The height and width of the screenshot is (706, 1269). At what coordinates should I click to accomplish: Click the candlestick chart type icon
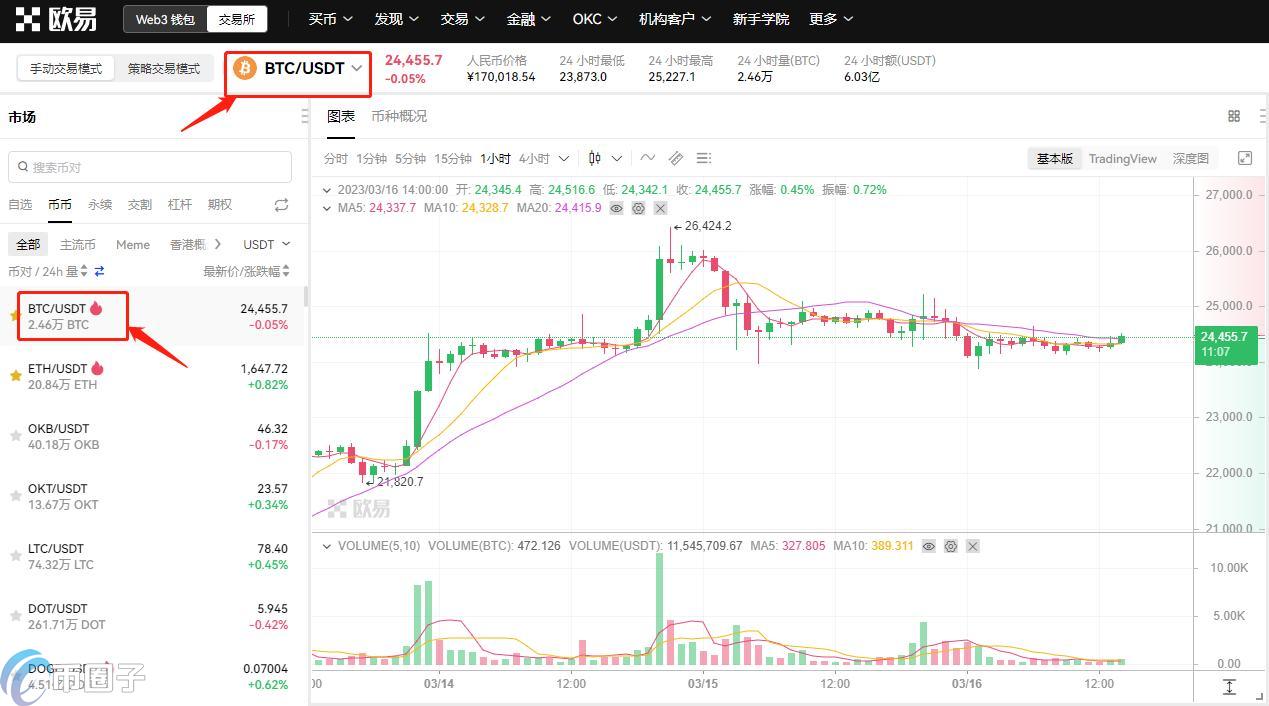tap(595, 158)
